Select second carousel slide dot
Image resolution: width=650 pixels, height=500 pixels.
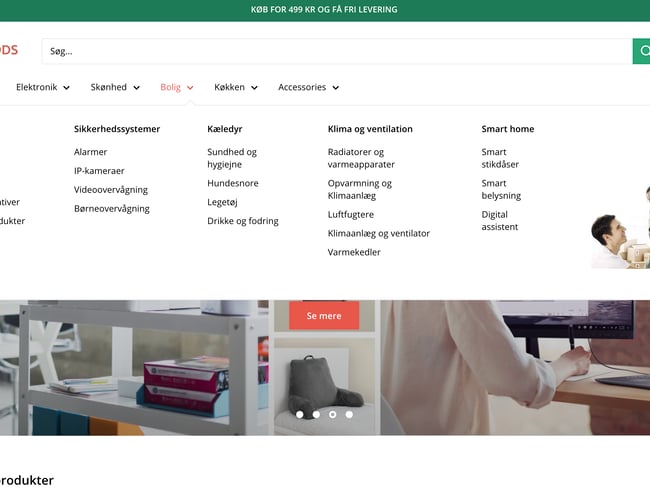316,414
